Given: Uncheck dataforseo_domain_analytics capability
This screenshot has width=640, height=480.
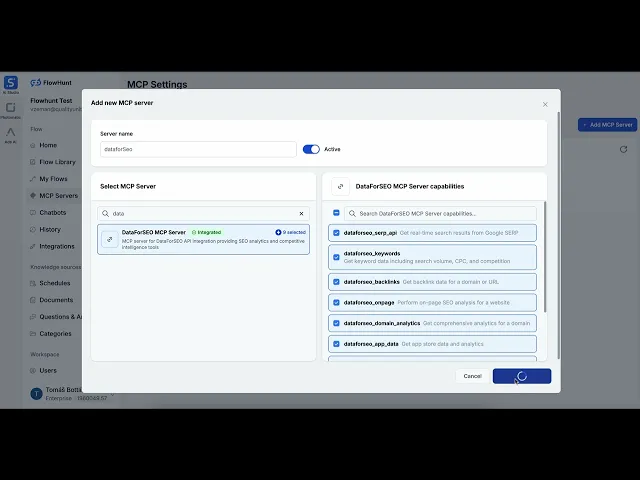Looking at the screenshot, I should tap(336, 323).
